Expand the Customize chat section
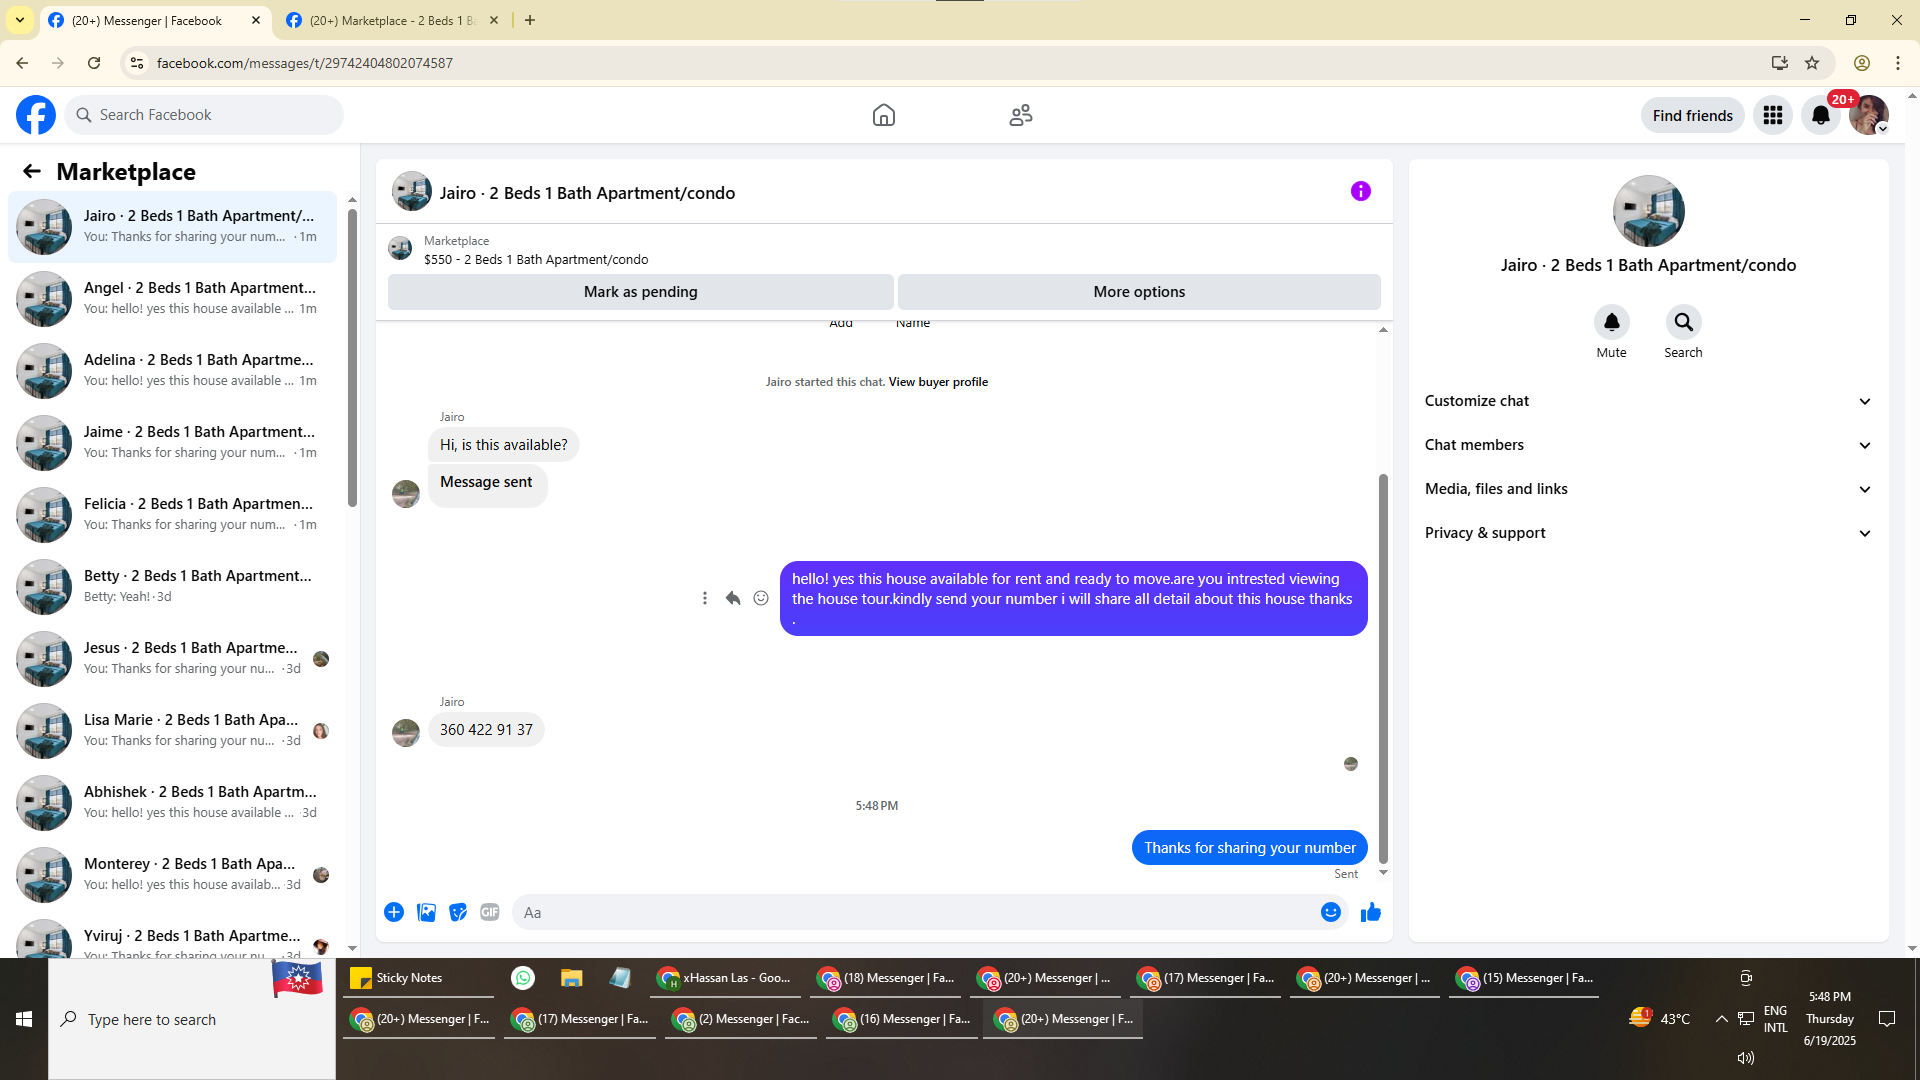This screenshot has width=1920, height=1080. coord(1648,401)
